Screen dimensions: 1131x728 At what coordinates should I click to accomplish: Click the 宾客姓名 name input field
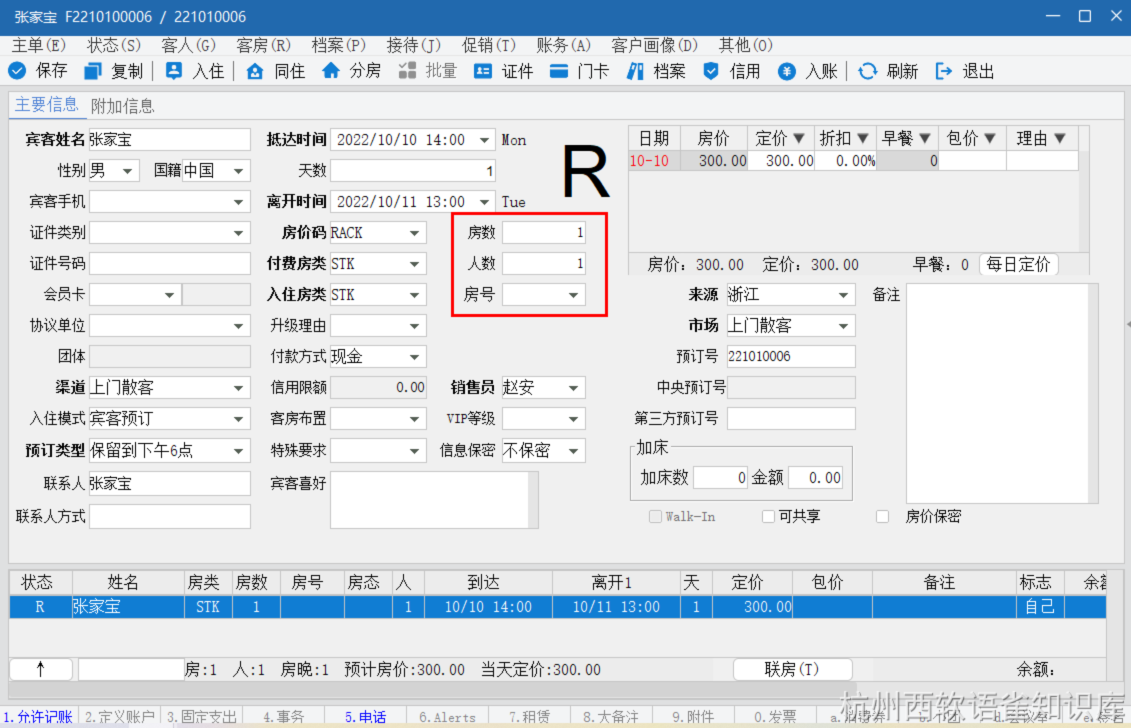coord(170,140)
